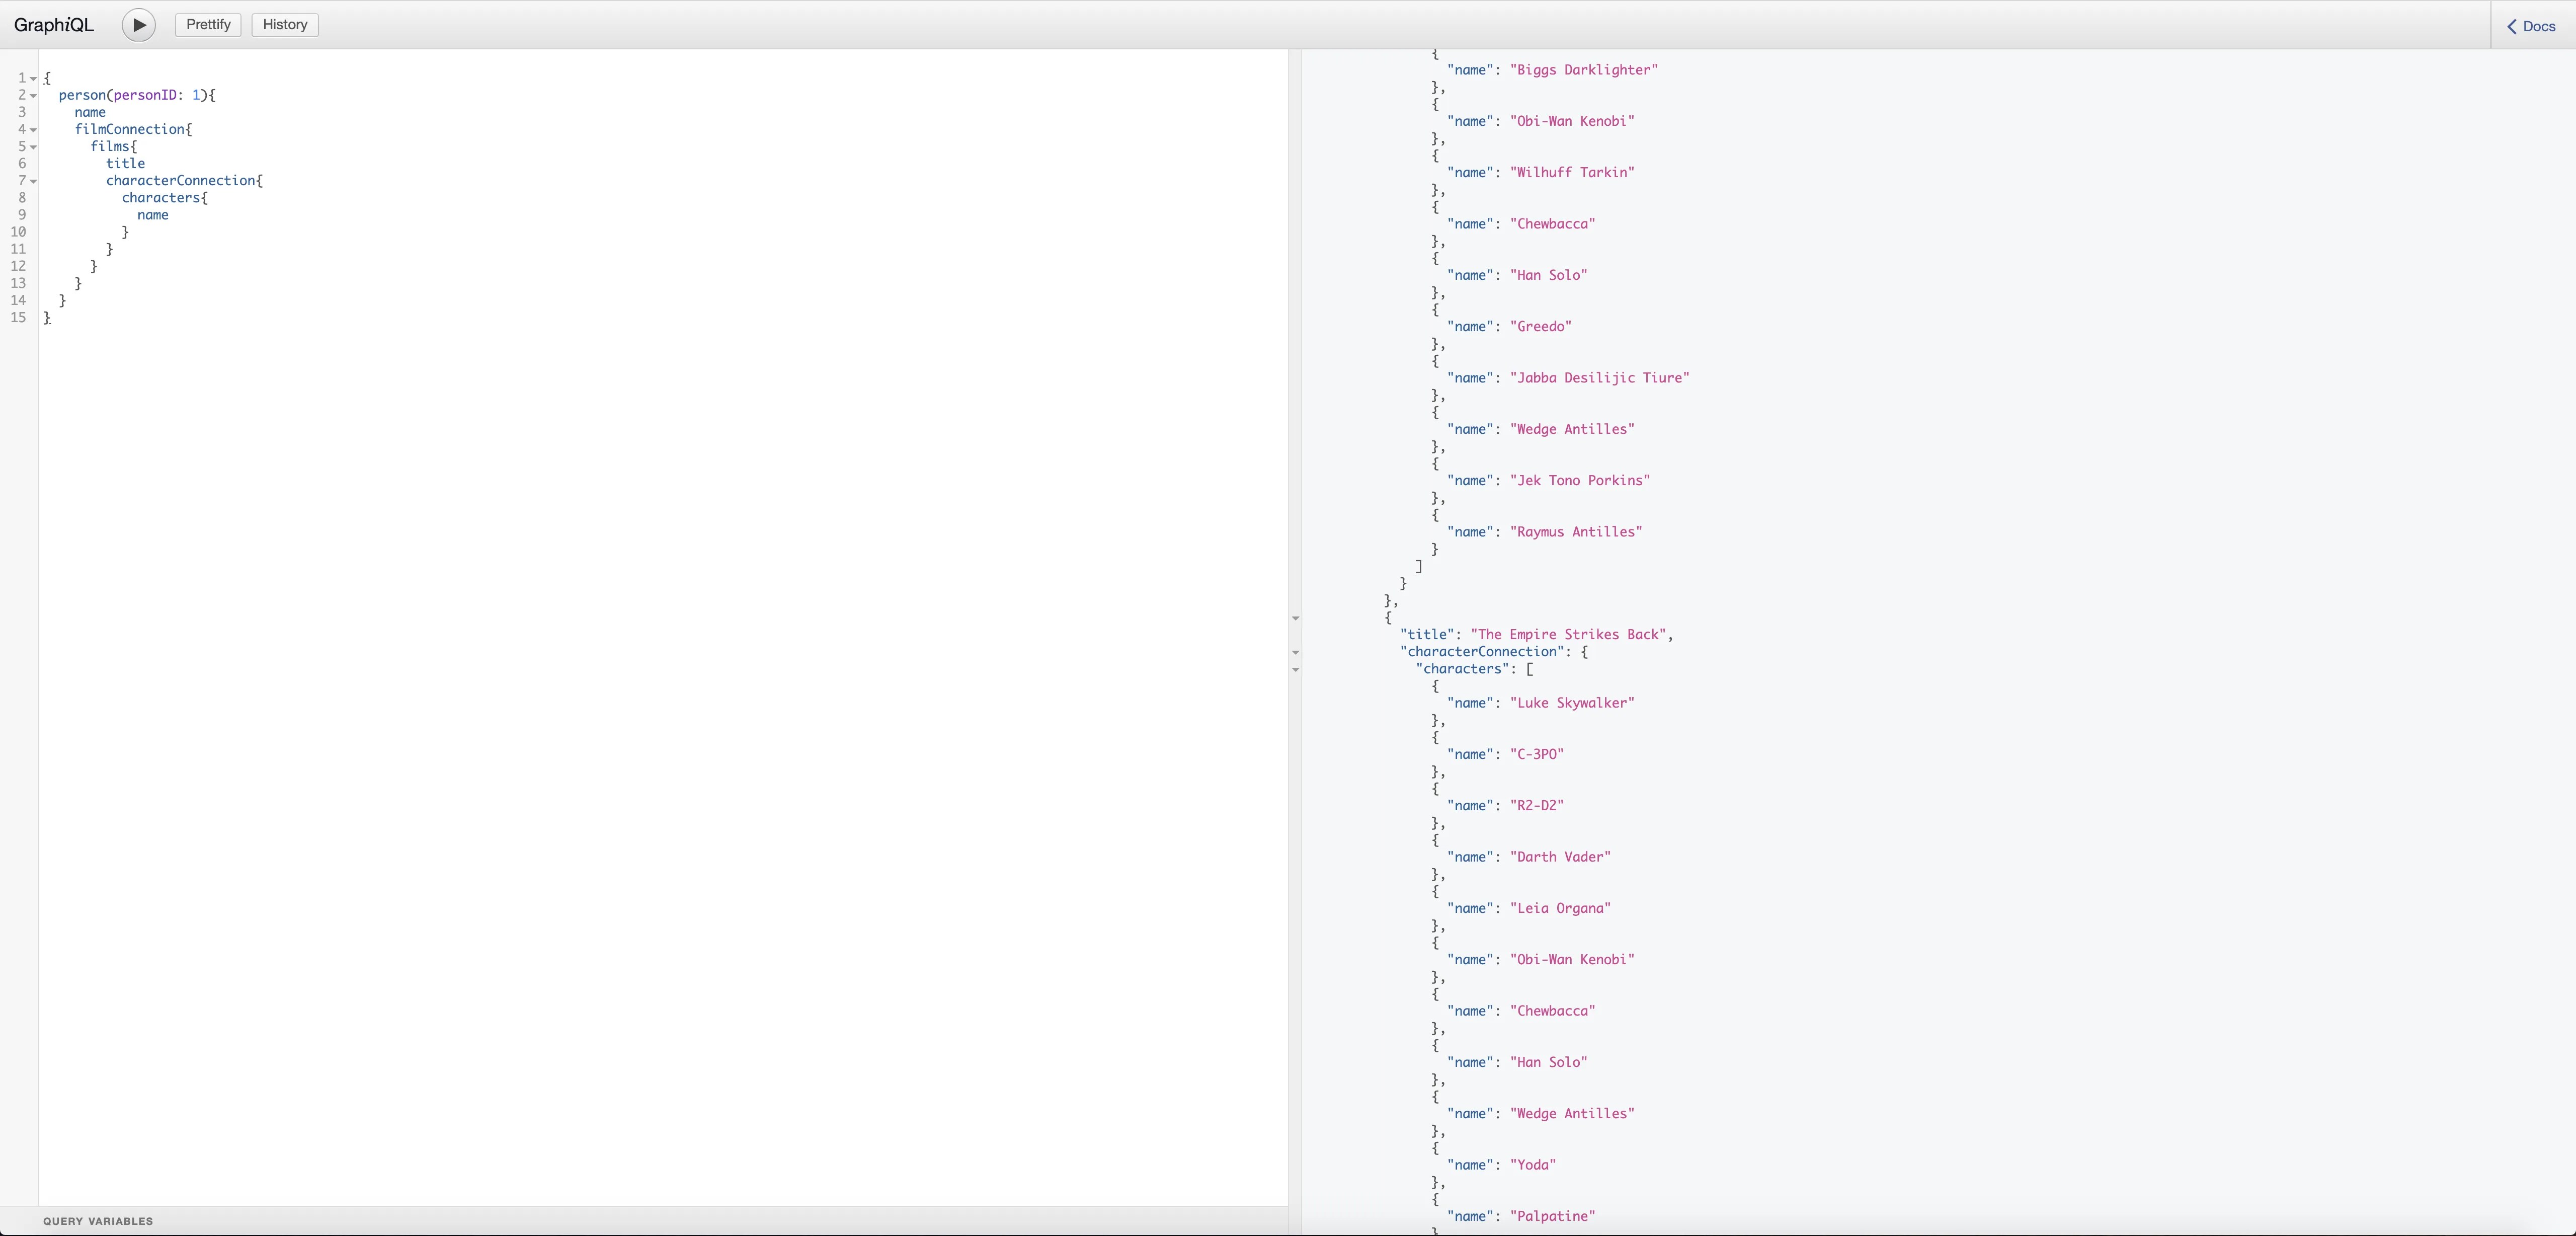Click "Luke Skywalker" in the results

pyautogui.click(x=1572, y=703)
